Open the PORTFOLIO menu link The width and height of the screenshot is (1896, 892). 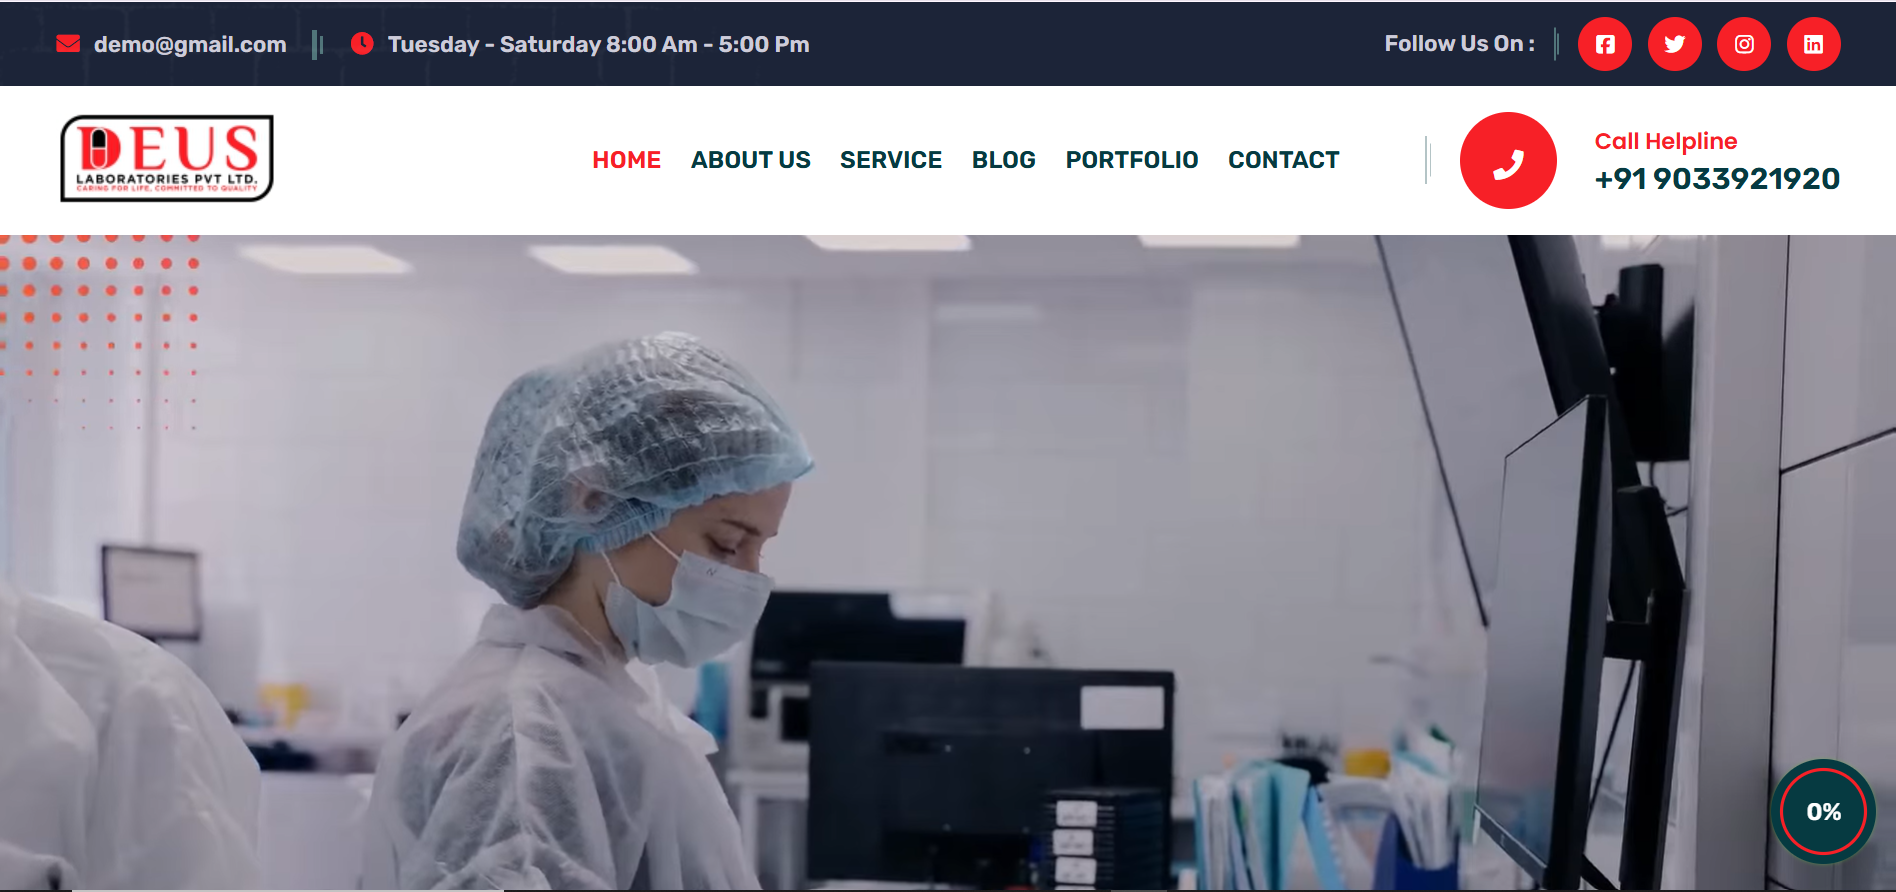(x=1131, y=160)
